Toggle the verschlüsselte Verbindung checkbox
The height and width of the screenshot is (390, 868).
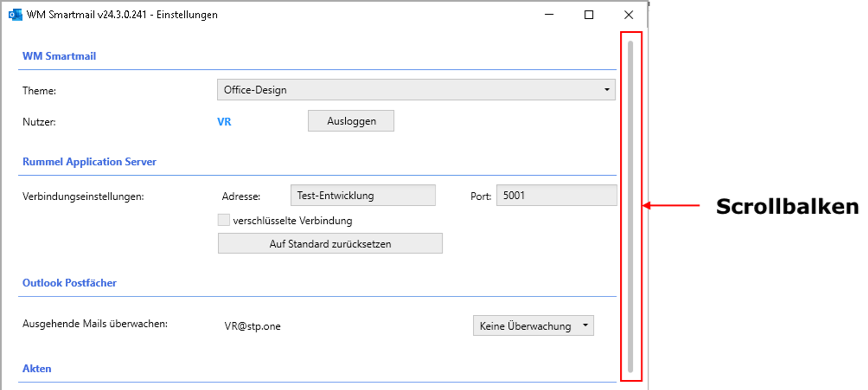tap(224, 220)
